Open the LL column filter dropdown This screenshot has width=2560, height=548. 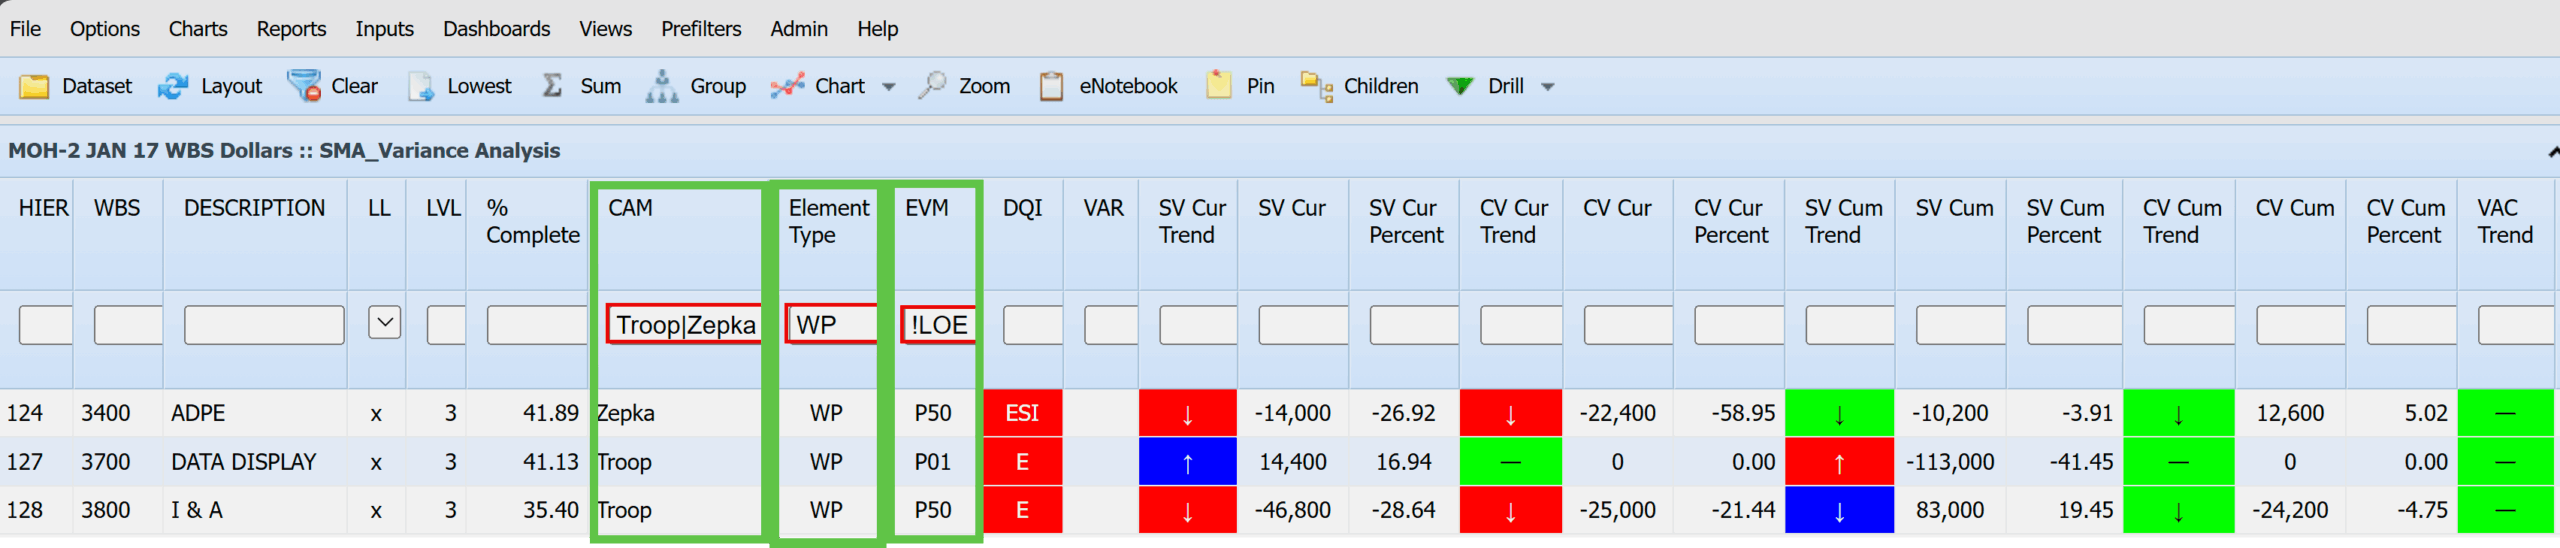tap(384, 323)
